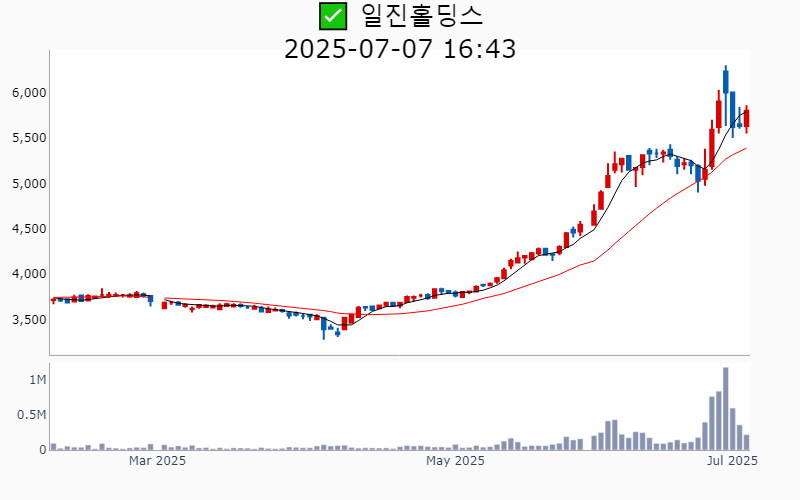Click the Jul 2025 date label

732,461
